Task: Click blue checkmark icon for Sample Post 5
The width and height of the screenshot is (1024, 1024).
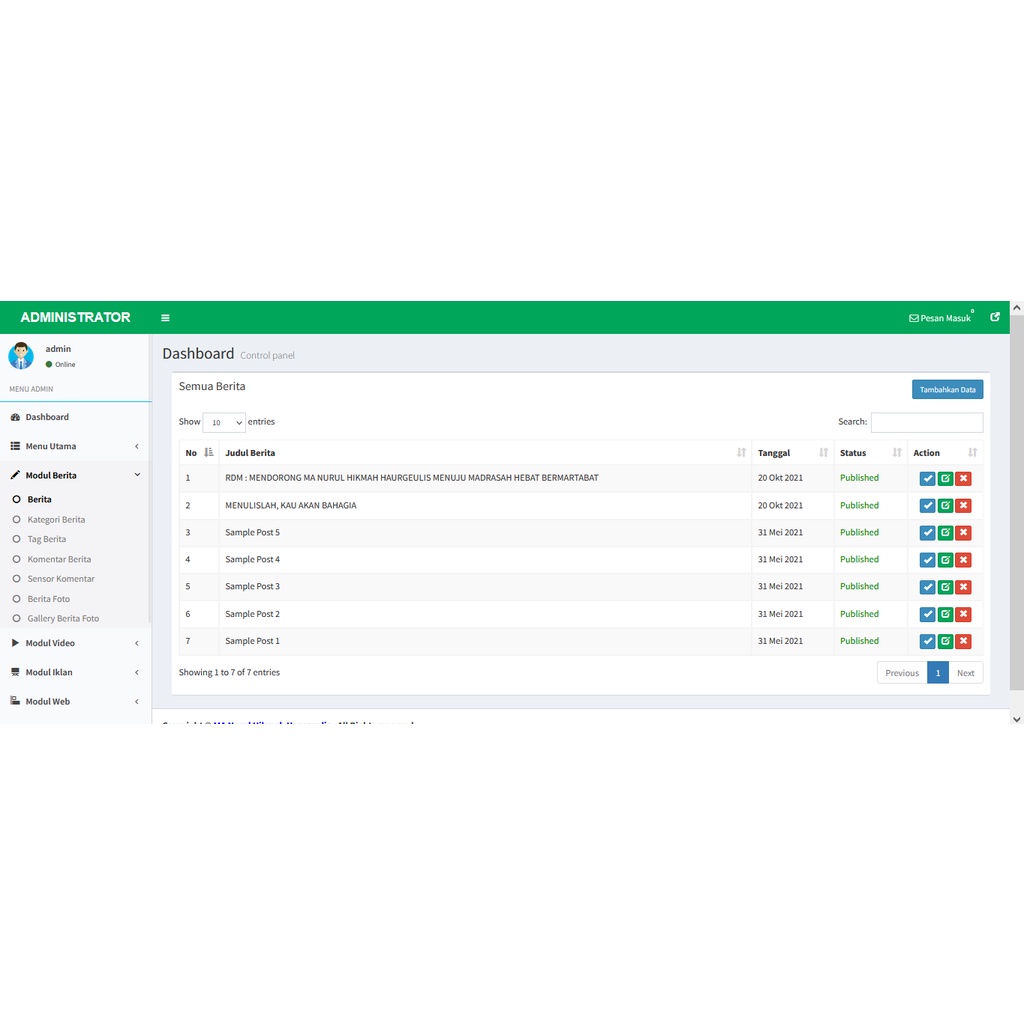Action: [927, 533]
